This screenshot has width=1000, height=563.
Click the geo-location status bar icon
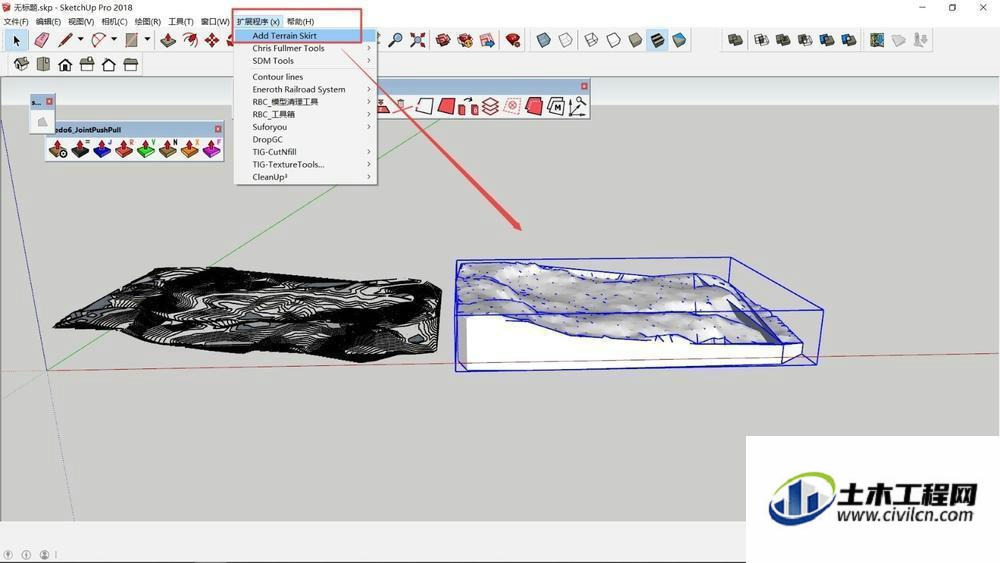pyautogui.click(x=8, y=555)
